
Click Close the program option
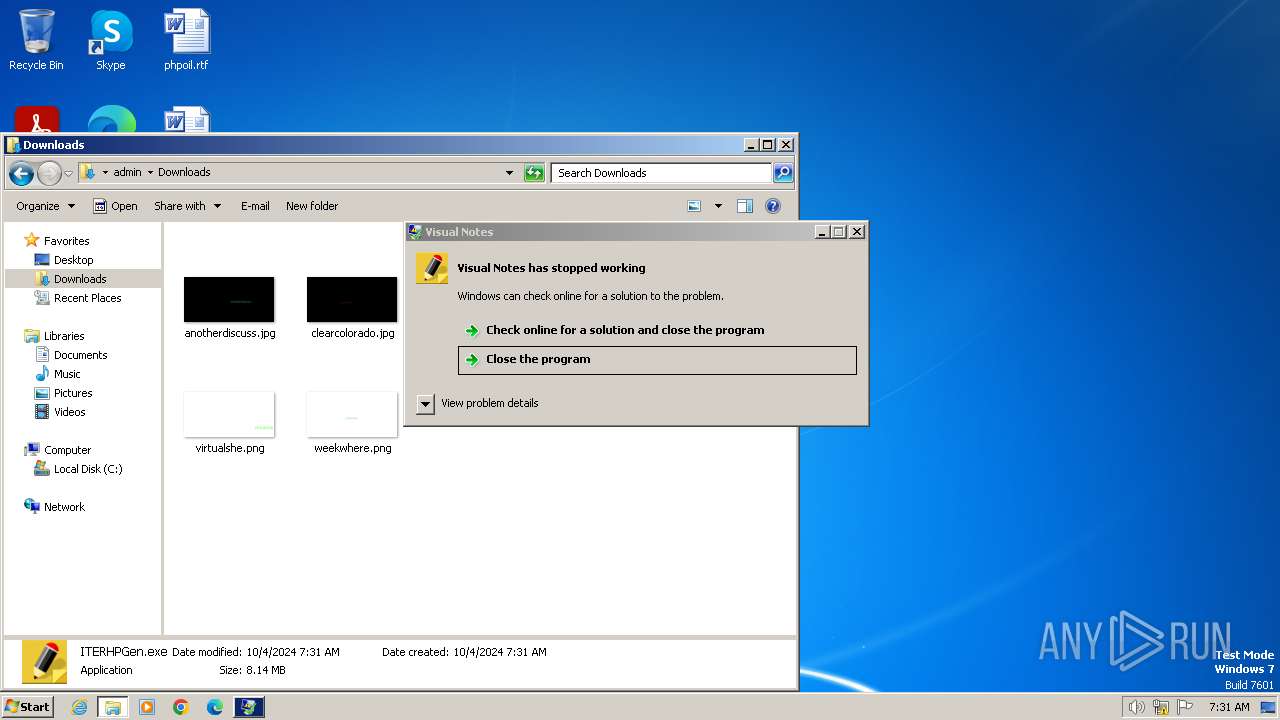pyautogui.click(x=657, y=360)
